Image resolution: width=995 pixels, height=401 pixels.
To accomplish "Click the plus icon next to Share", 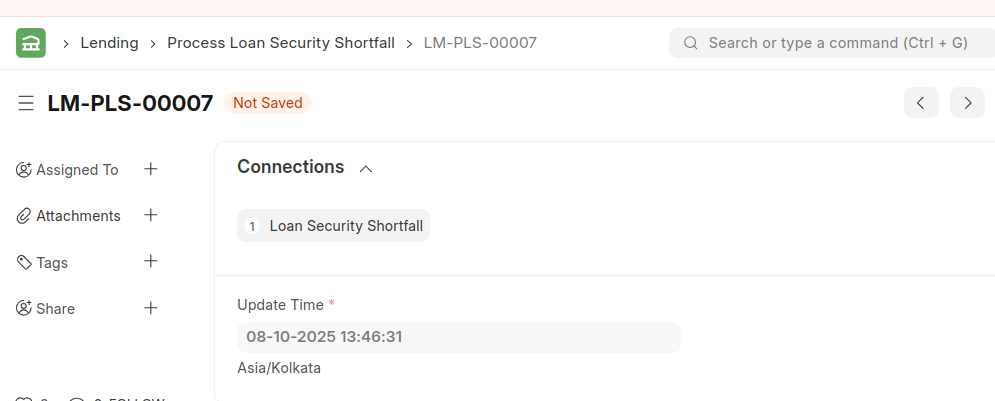I will pyautogui.click(x=151, y=308).
